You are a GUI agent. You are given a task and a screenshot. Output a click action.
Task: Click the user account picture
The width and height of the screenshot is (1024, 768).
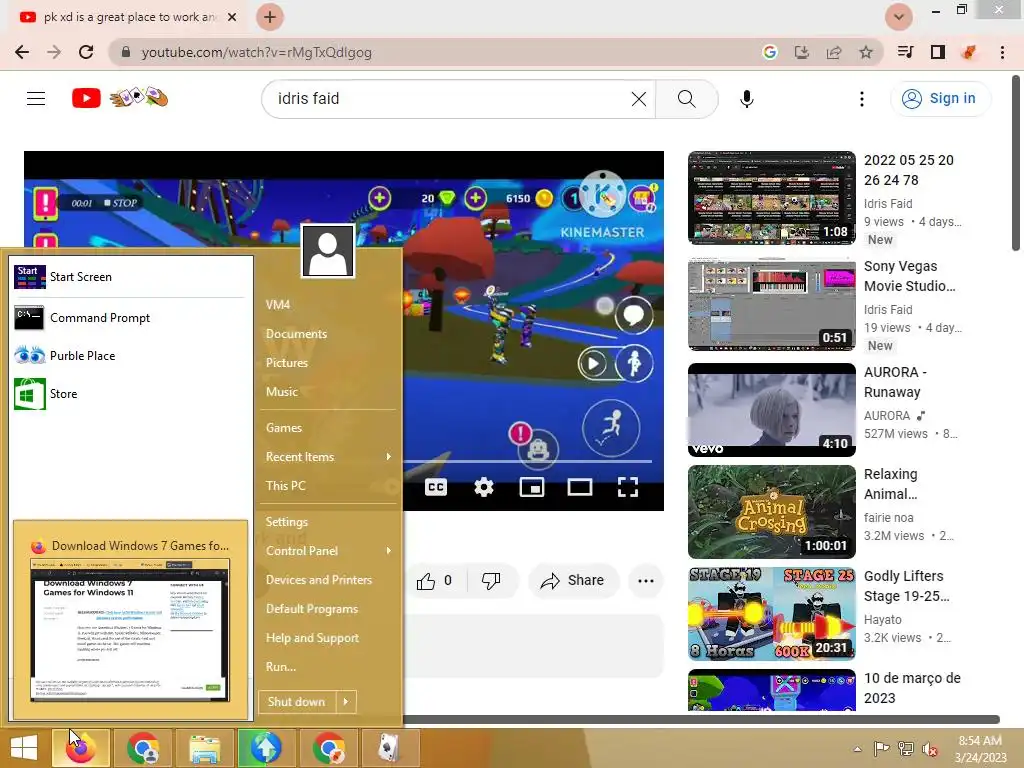[328, 251]
